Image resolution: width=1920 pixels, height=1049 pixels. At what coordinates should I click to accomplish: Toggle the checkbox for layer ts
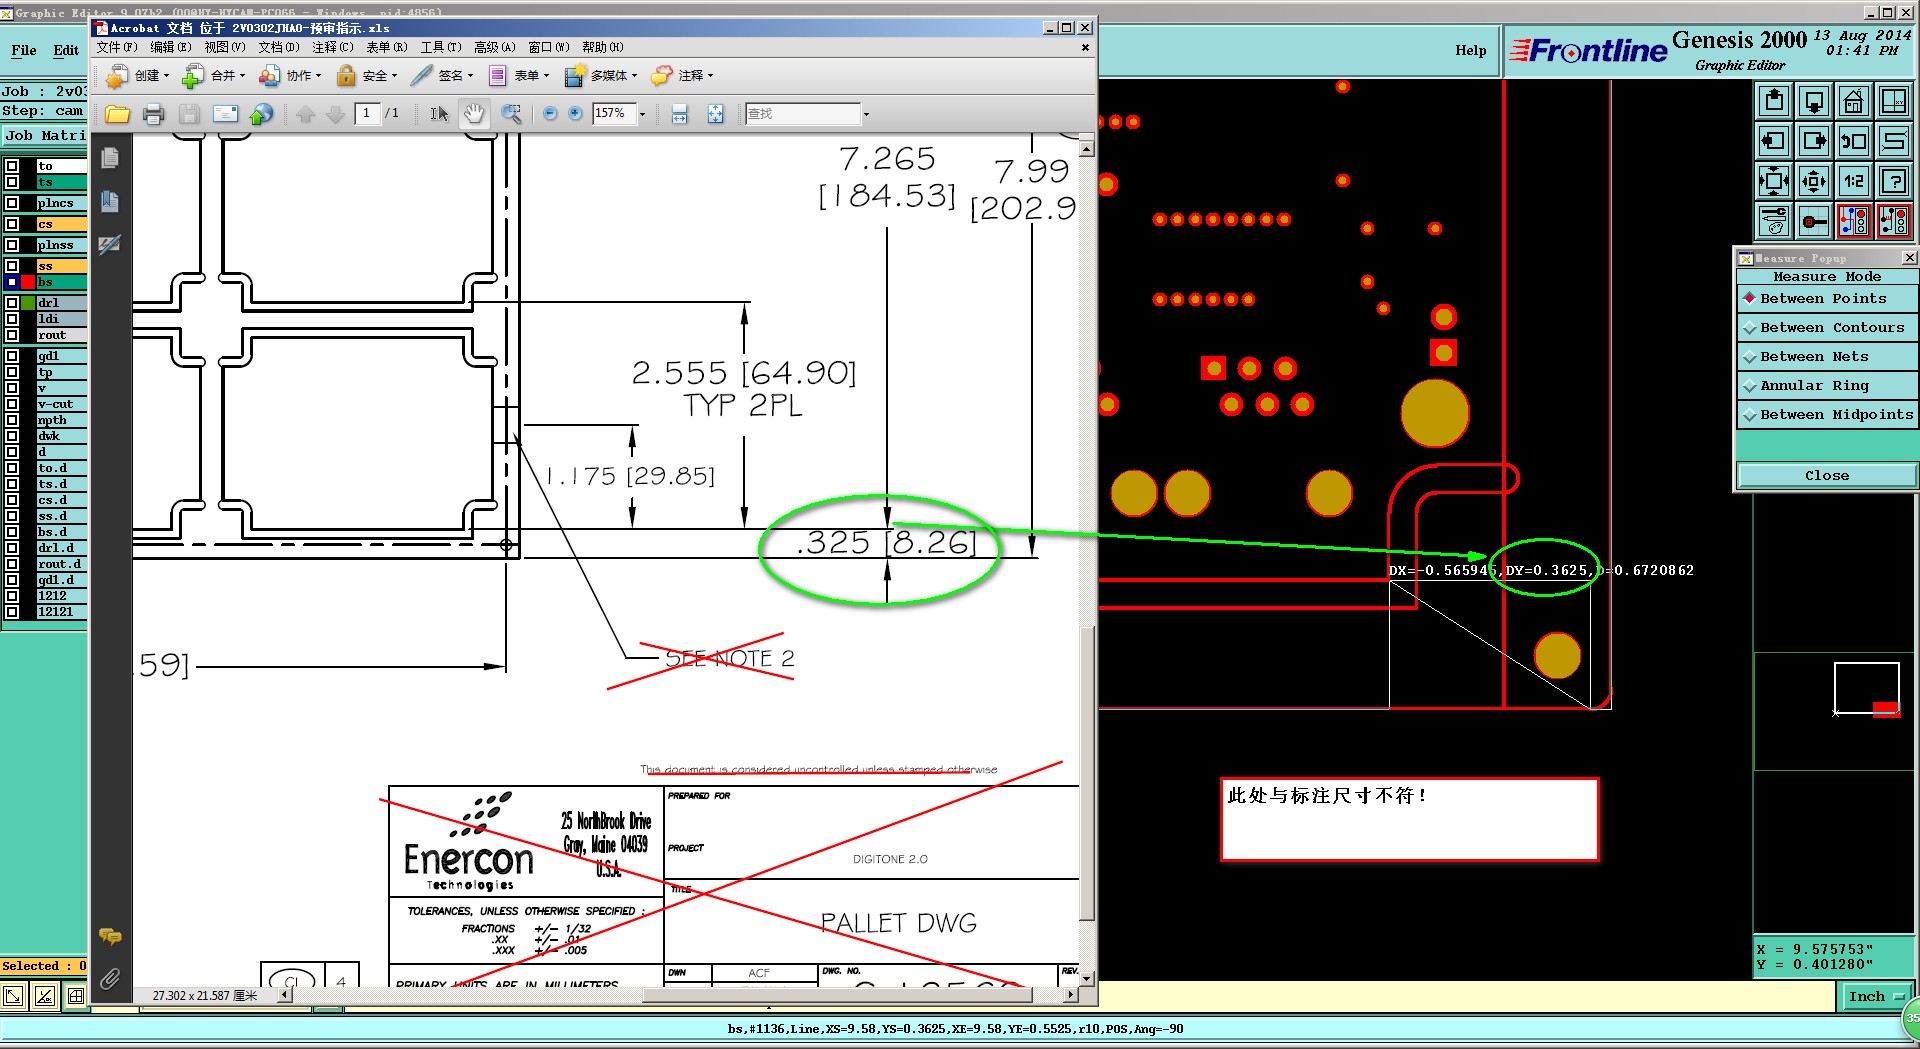point(12,182)
